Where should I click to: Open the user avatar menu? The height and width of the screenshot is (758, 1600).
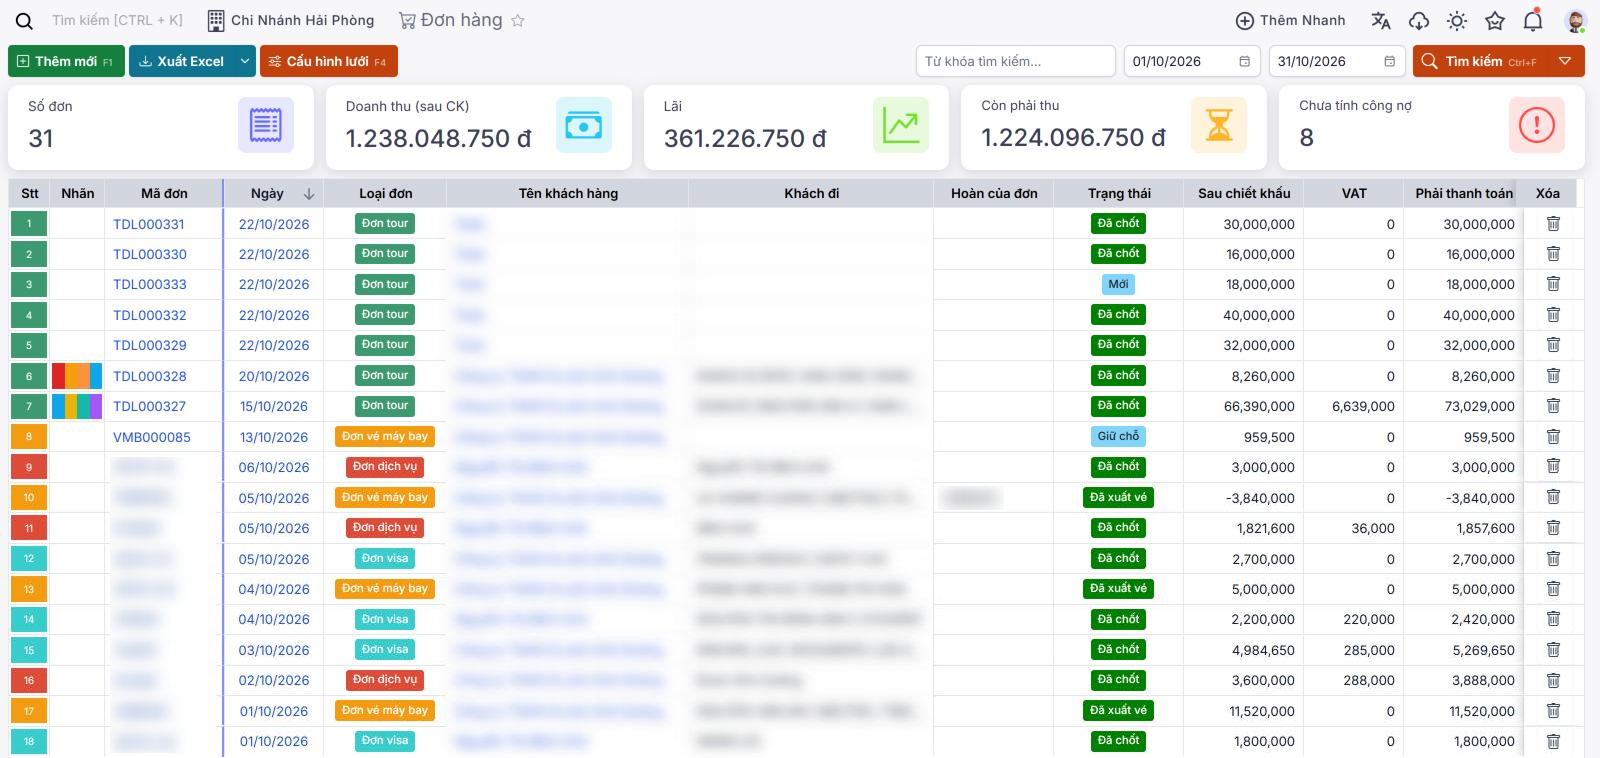click(1575, 21)
